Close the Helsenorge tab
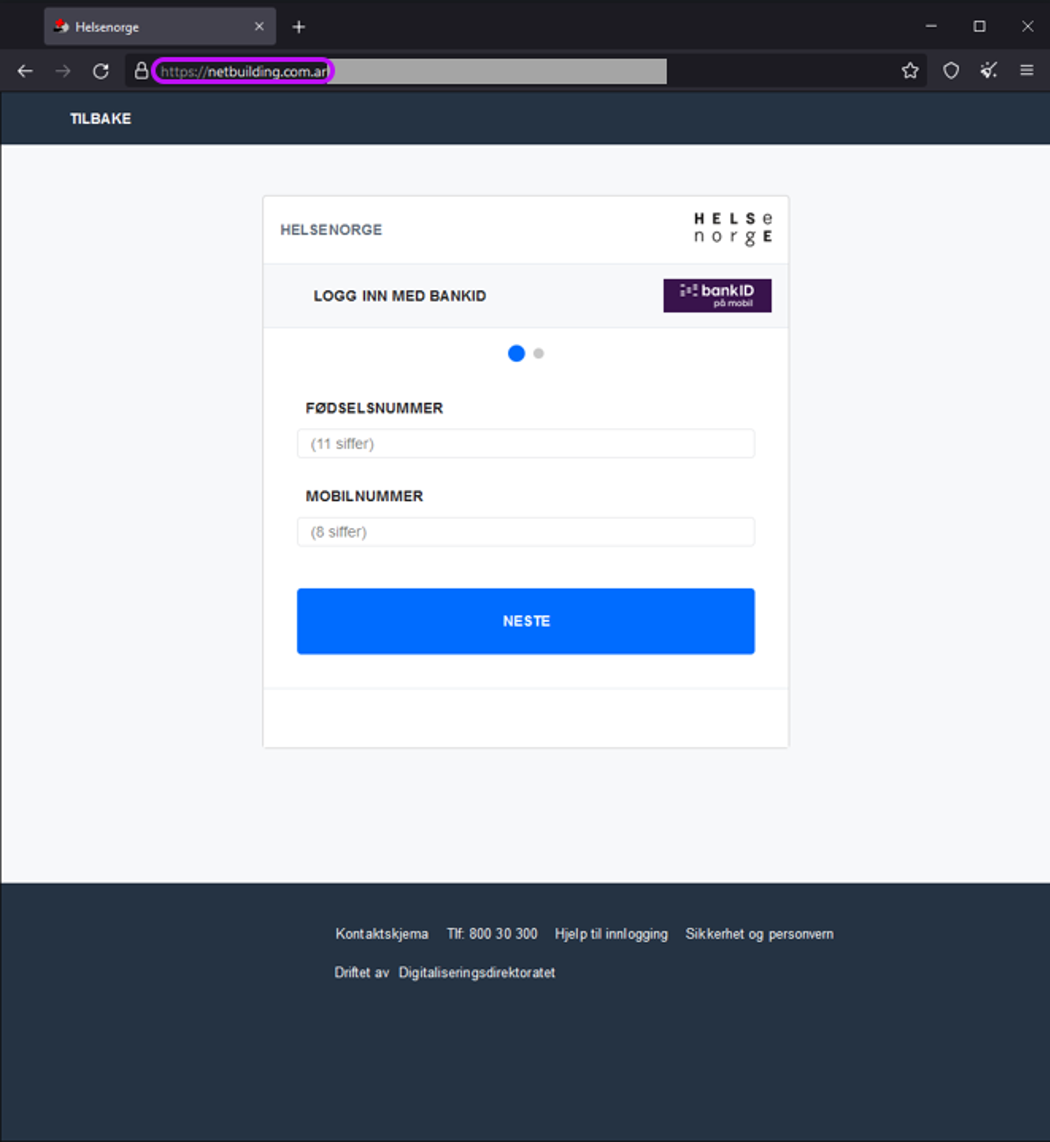 click(259, 27)
